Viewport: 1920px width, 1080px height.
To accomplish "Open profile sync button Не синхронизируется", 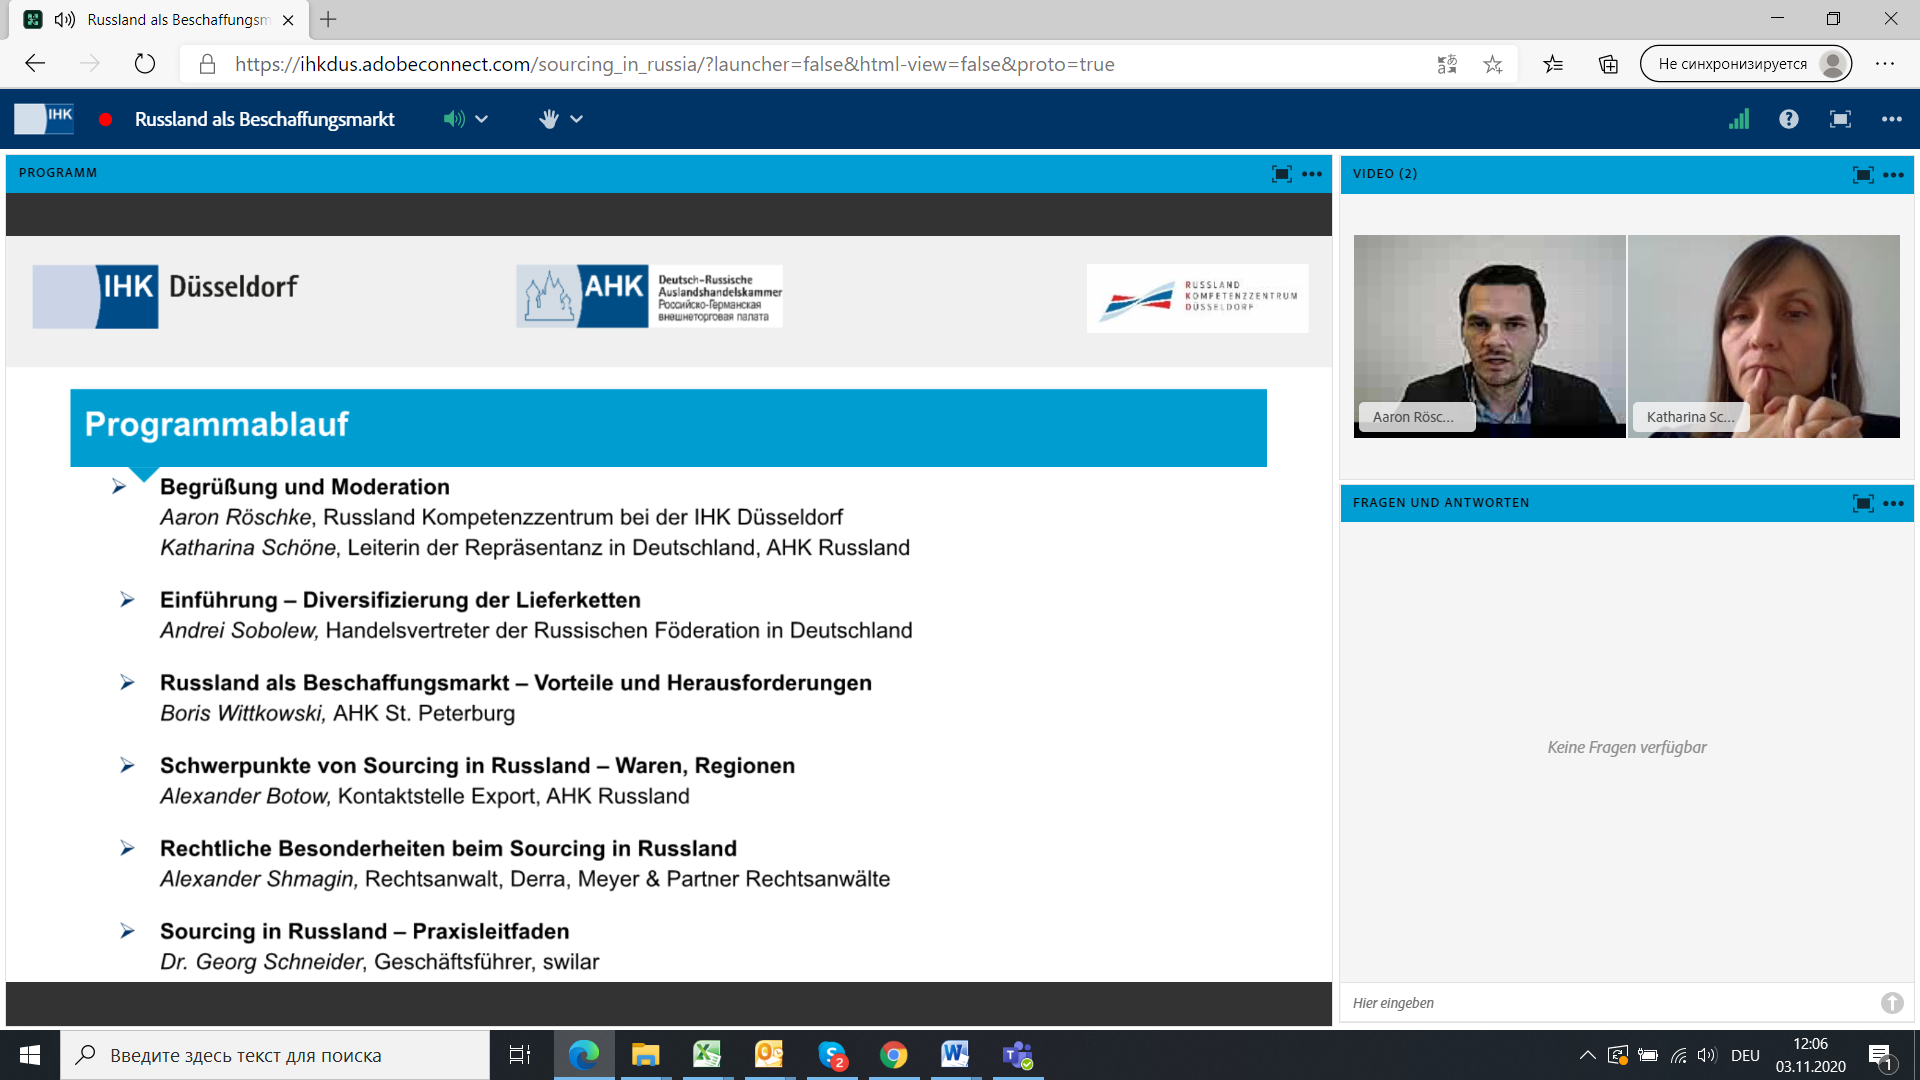I will point(1746,64).
